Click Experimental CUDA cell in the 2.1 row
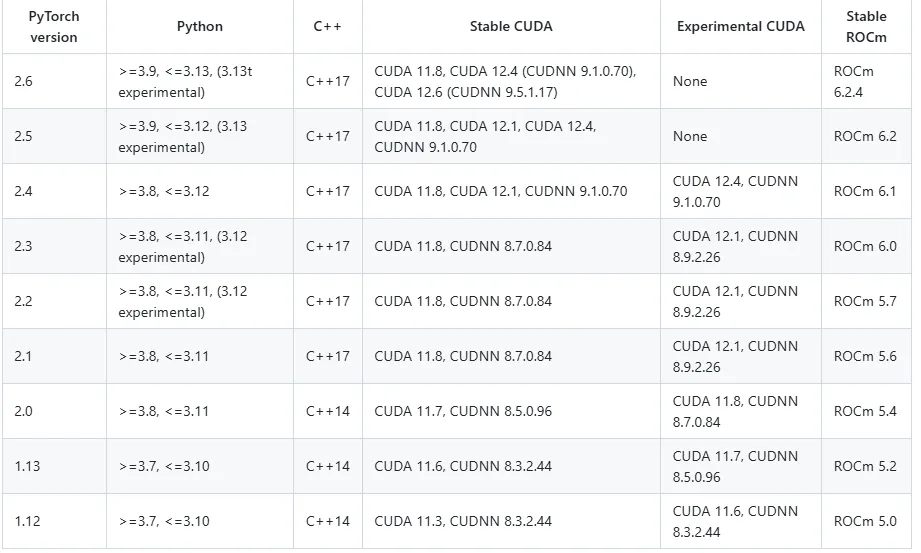921x553 pixels. point(741,356)
